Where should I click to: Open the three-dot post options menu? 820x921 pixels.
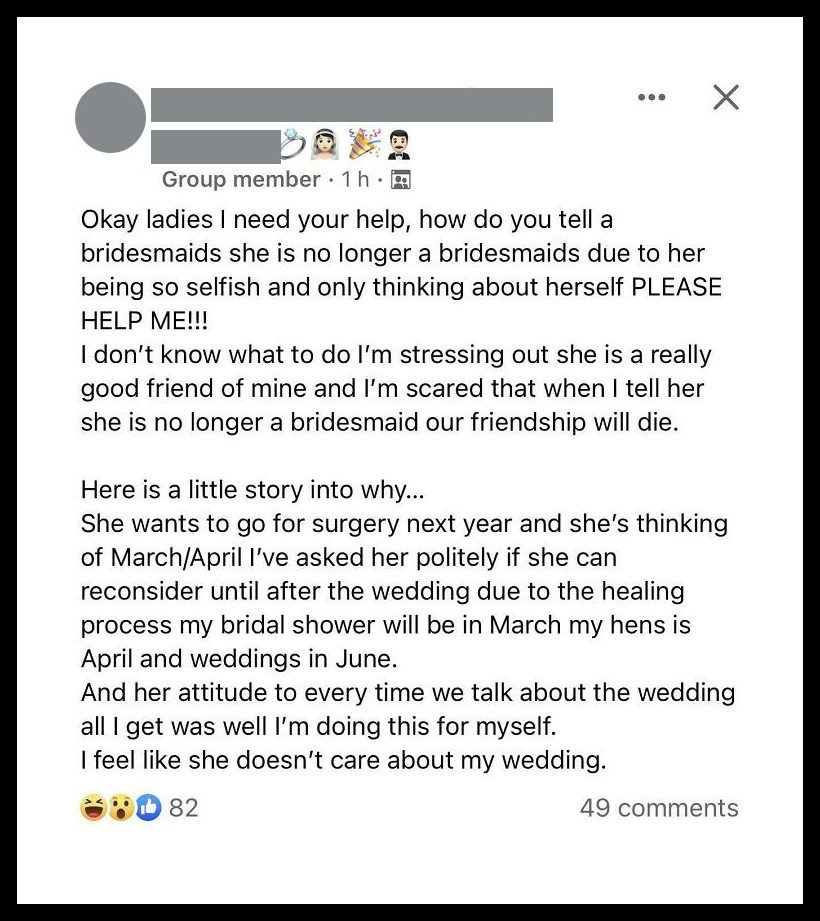click(x=651, y=97)
